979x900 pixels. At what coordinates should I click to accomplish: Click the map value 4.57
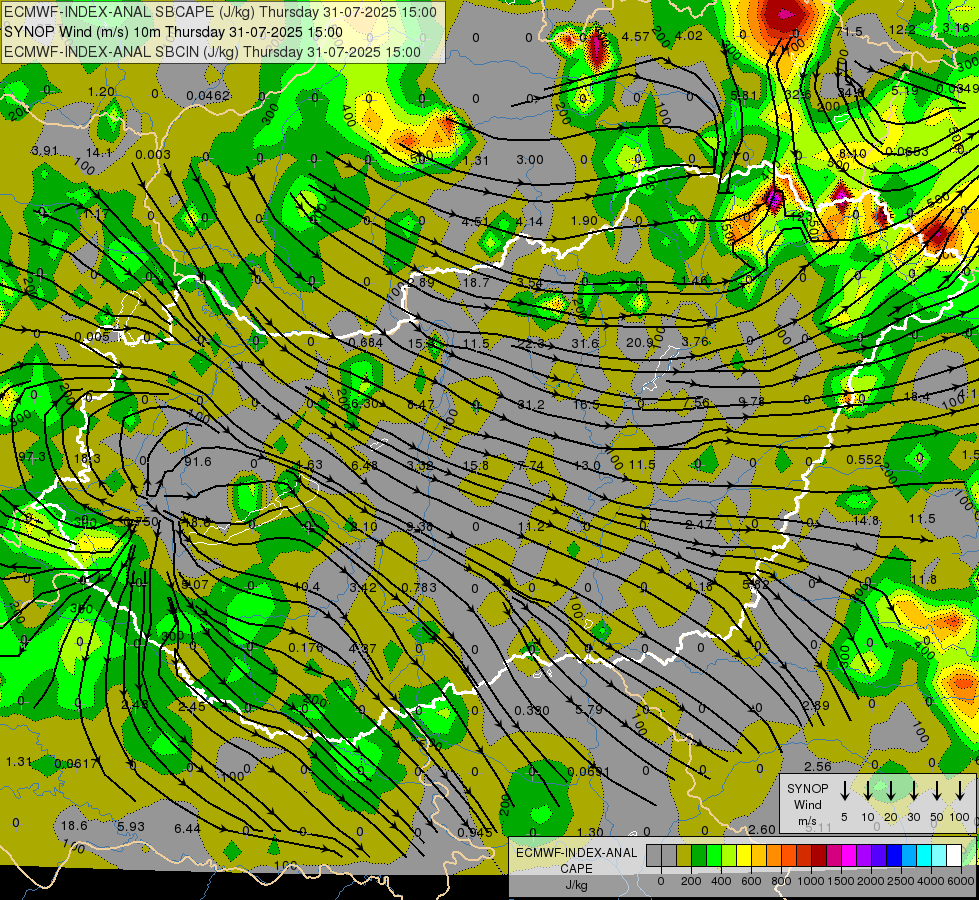[x=636, y=37]
